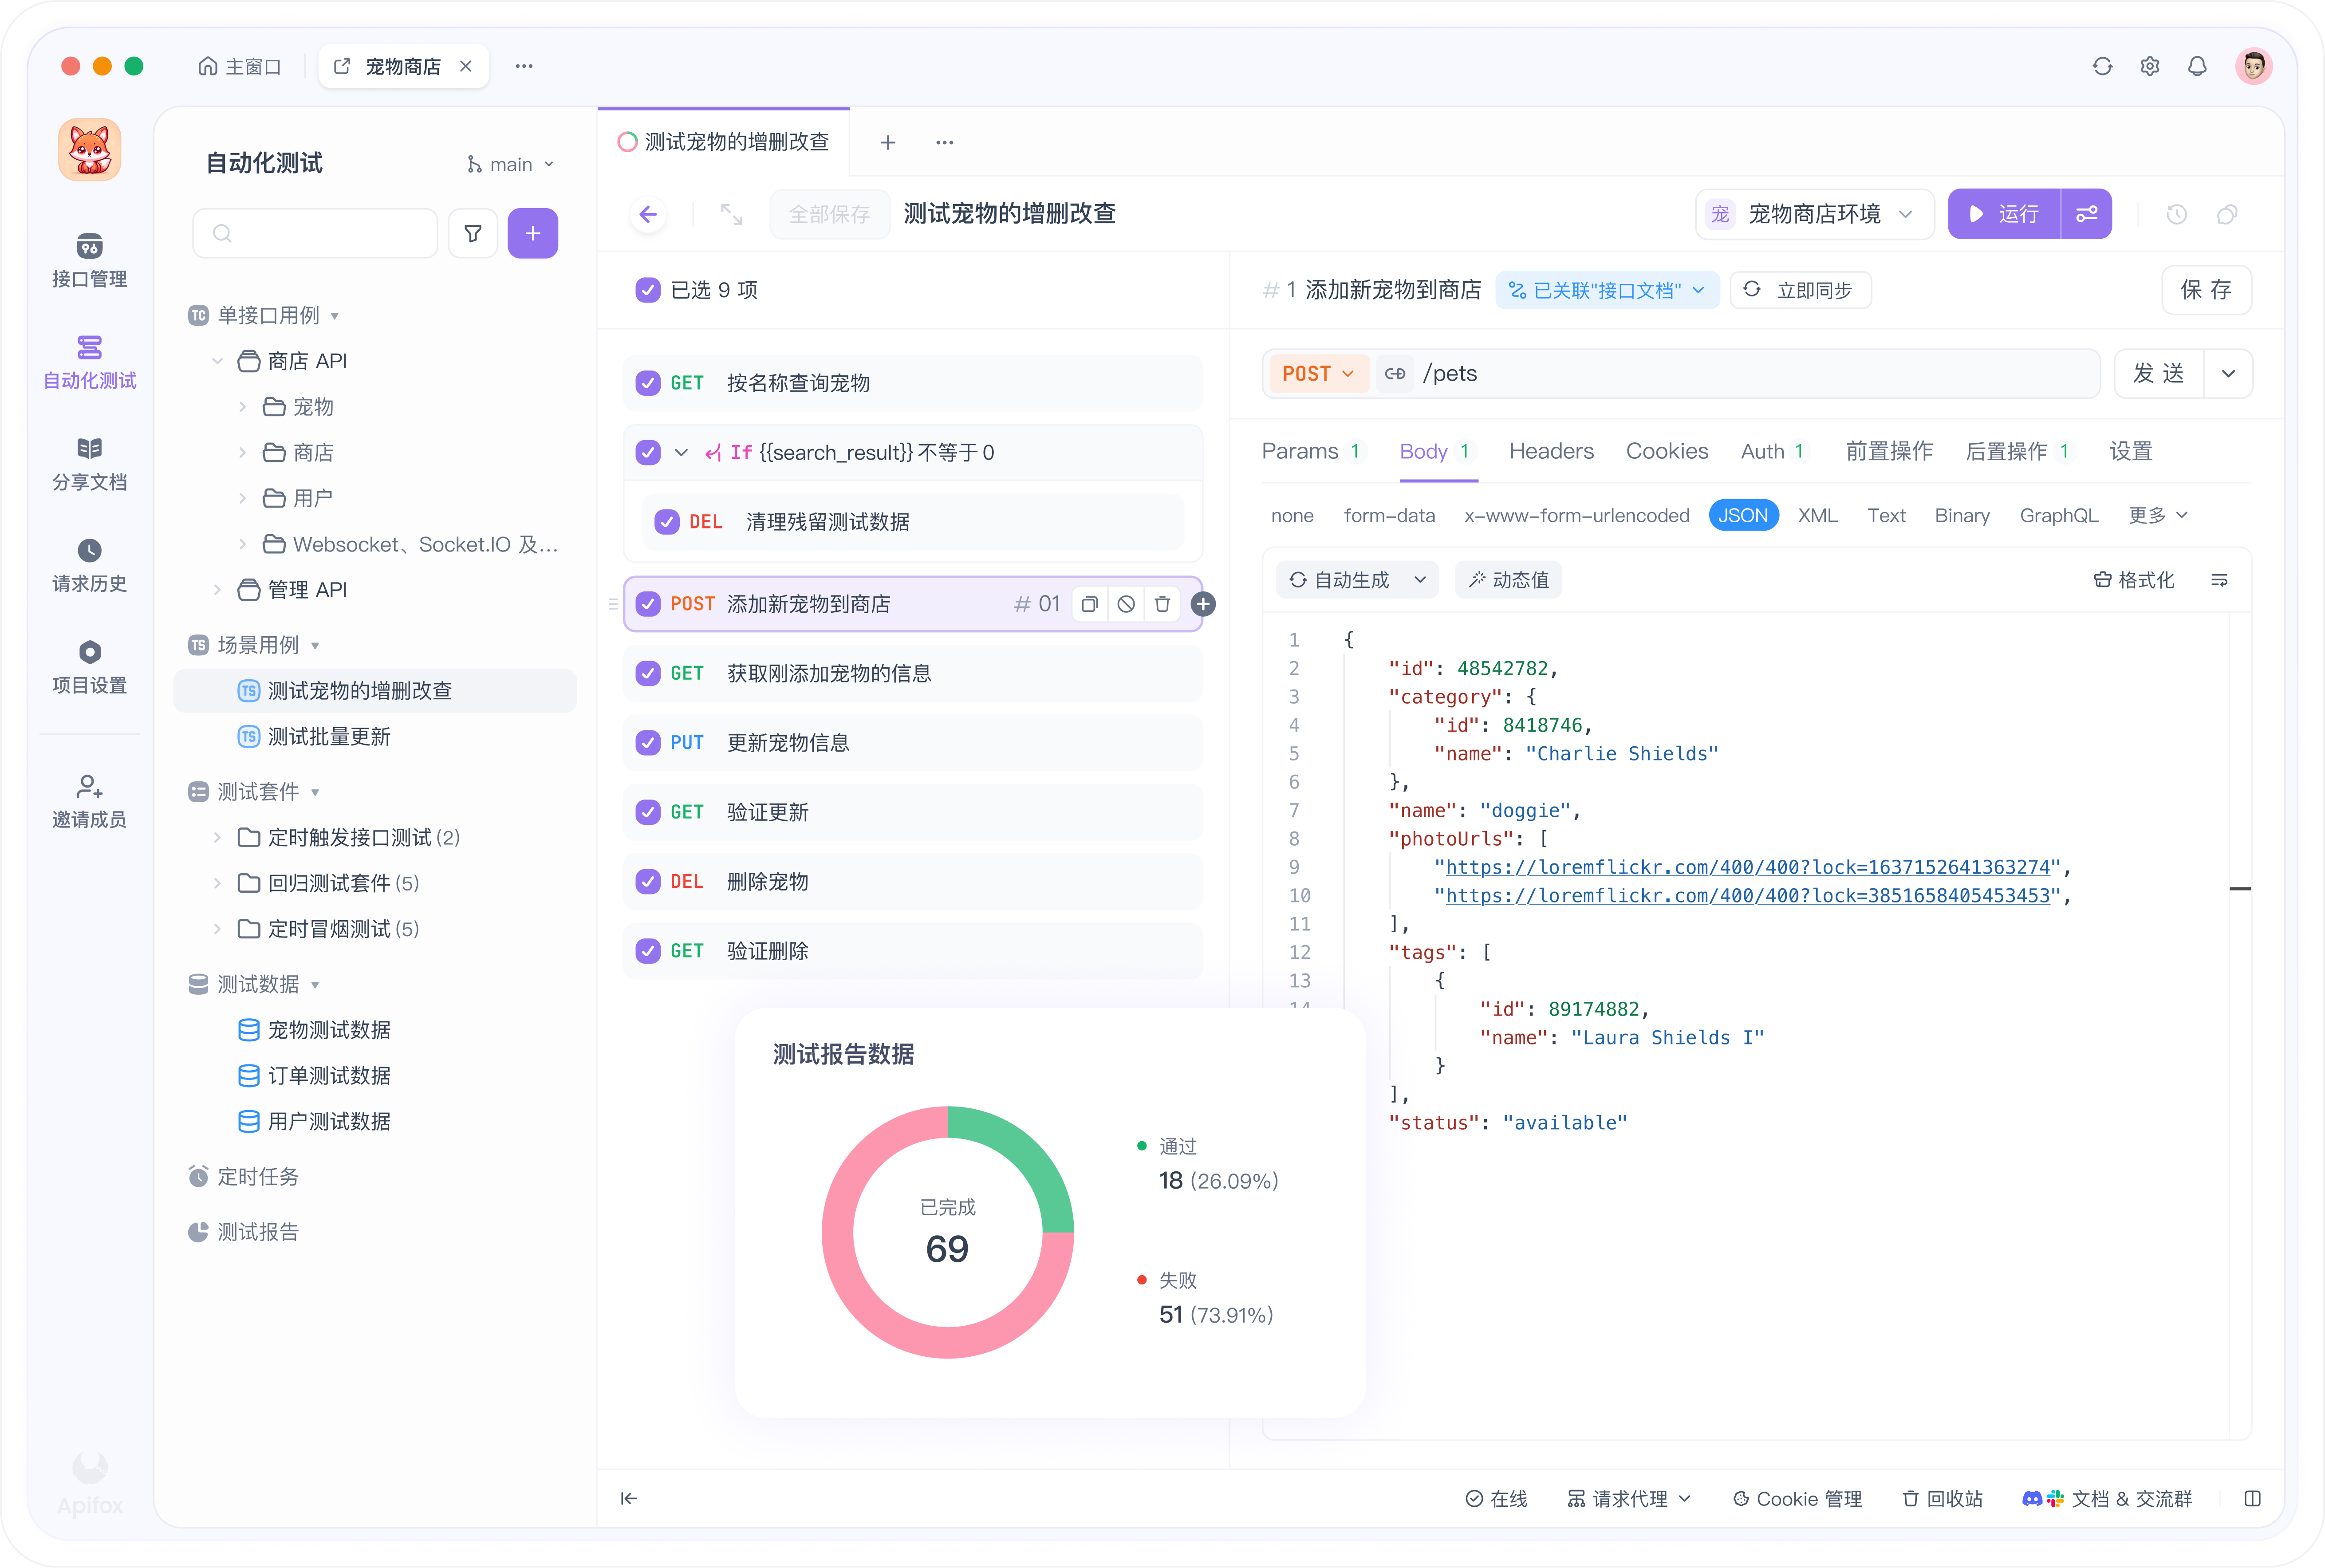
Task: Click the 保存 button
Action: (2205, 290)
